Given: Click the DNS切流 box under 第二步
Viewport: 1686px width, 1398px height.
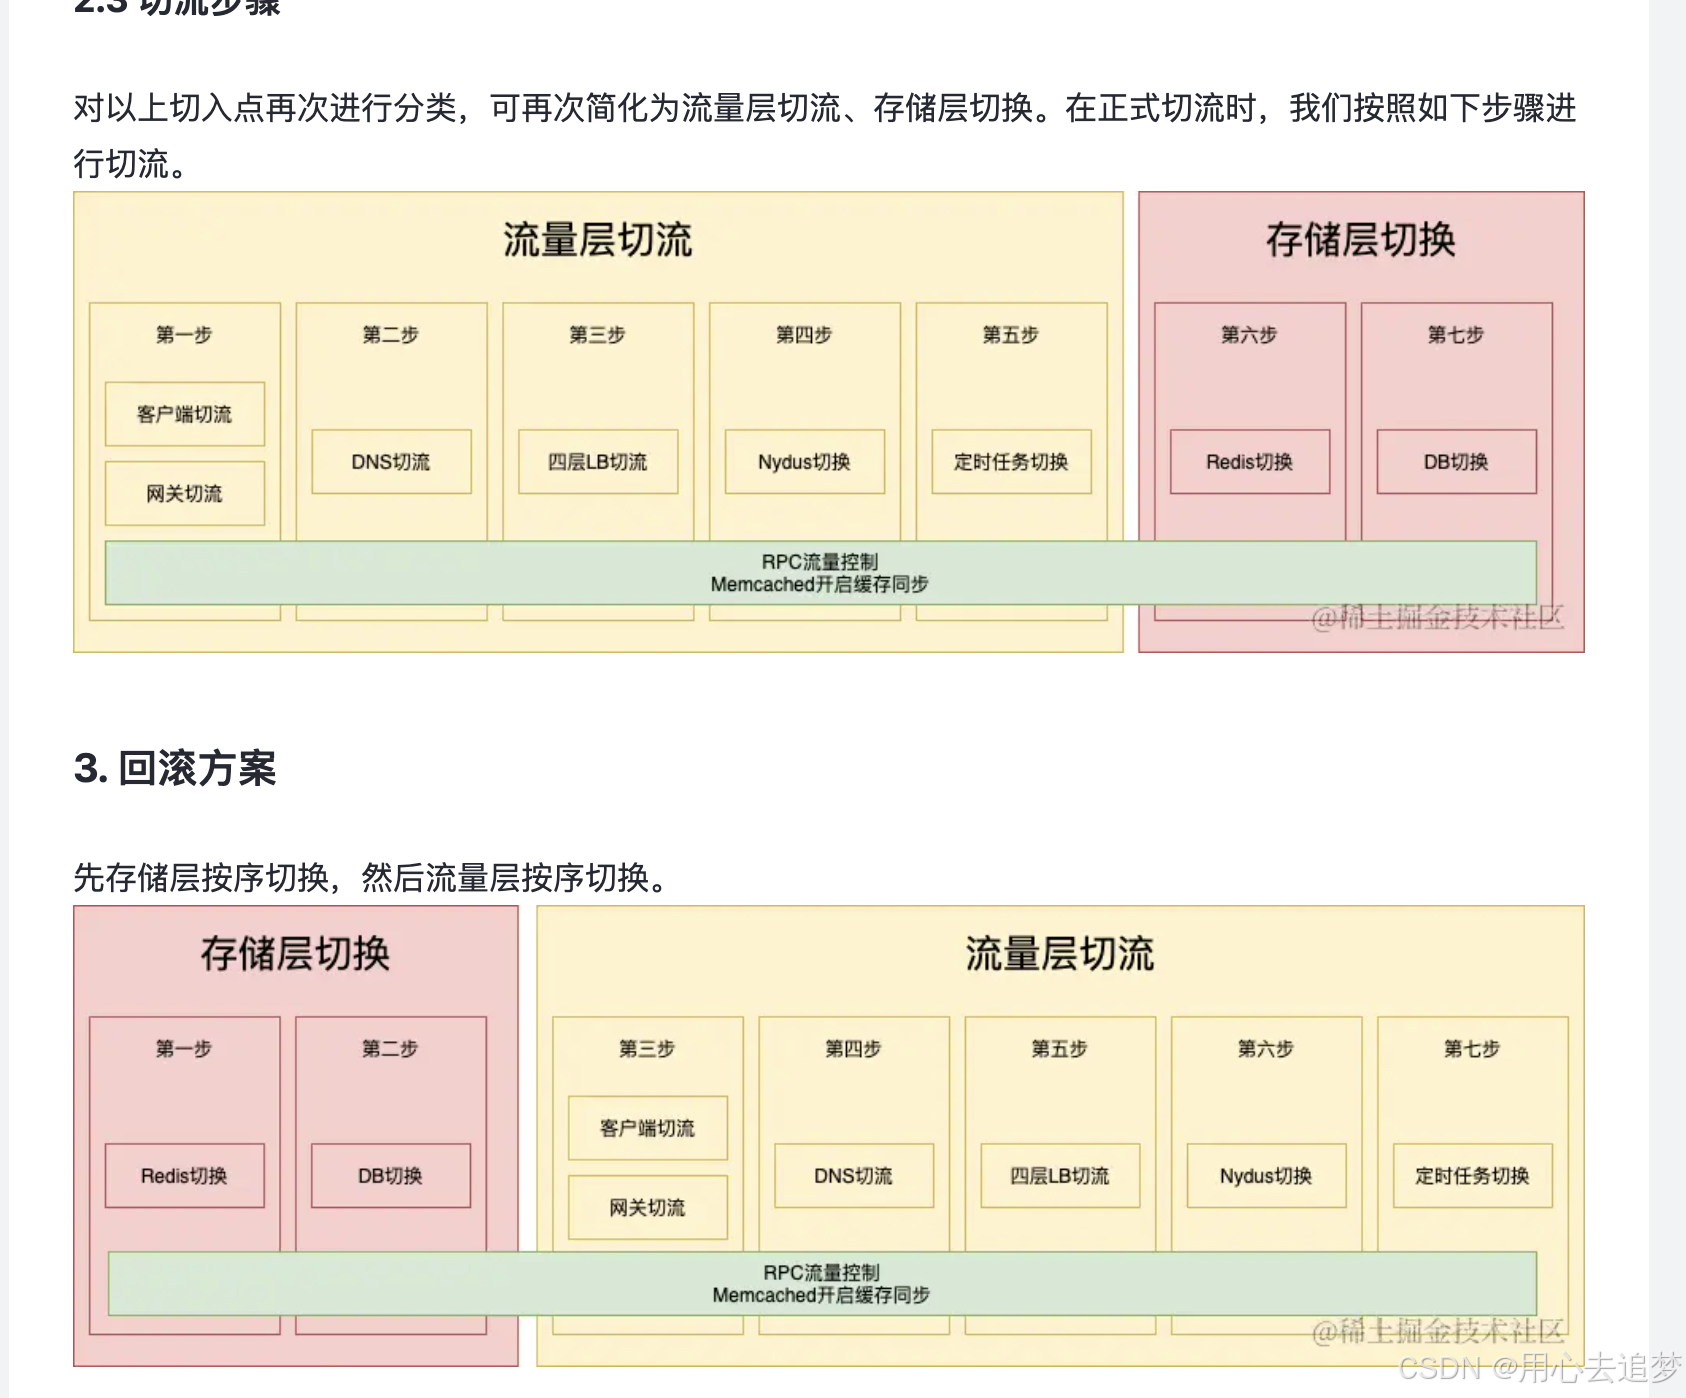Looking at the screenshot, I should click(391, 462).
